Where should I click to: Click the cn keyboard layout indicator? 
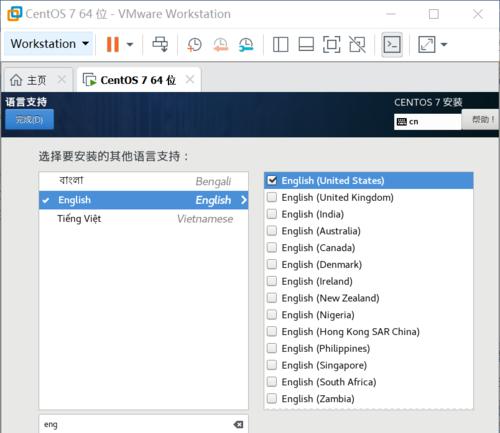[428, 122]
